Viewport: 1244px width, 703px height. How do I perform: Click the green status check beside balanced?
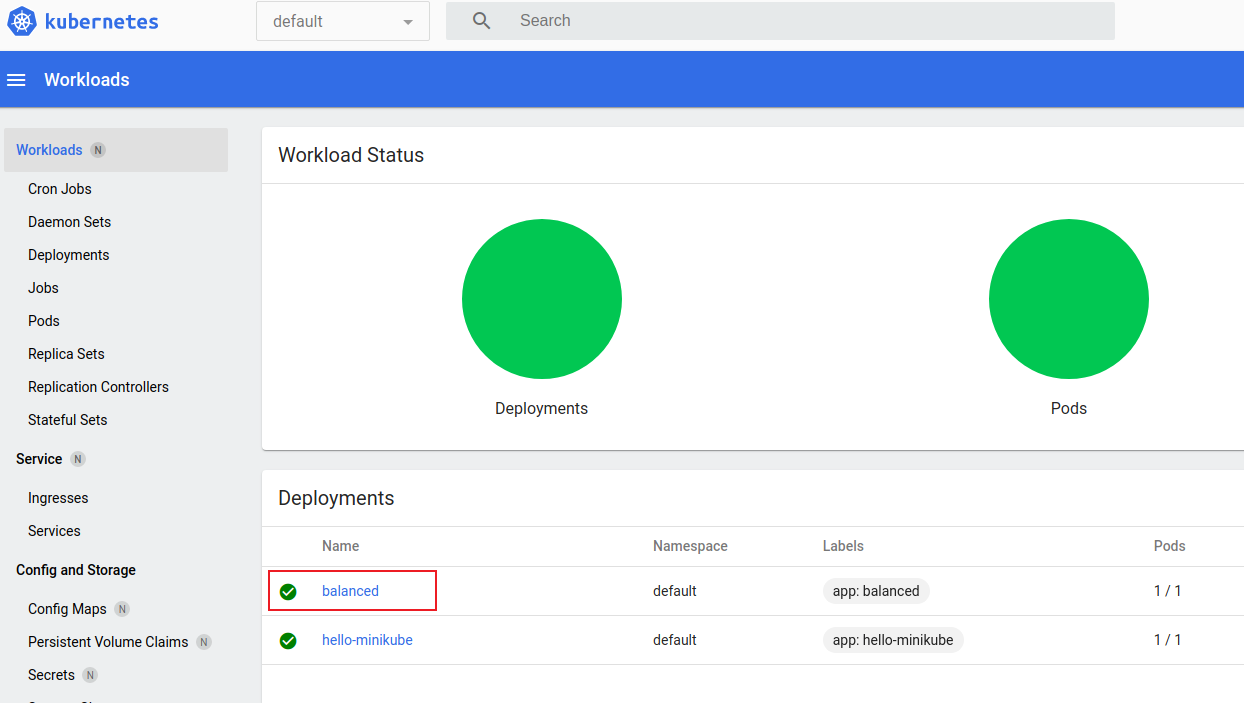click(x=288, y=592)
